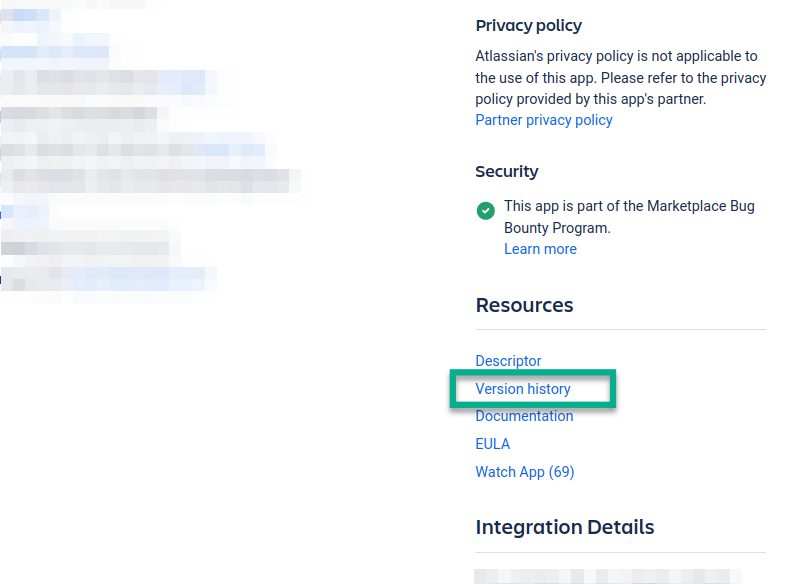This screenshot has width=806, height=584.
Task: Open the Descriptor resource link
Action: (x=508, y=361)
